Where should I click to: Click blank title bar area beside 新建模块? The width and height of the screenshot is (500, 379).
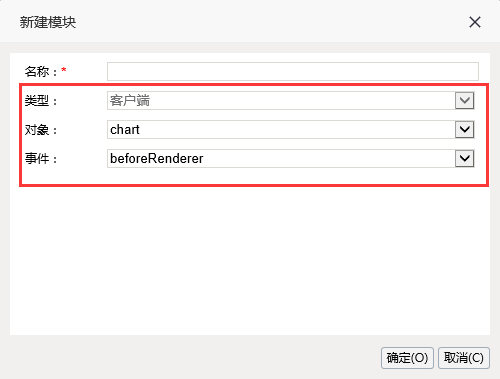(267, 22)
